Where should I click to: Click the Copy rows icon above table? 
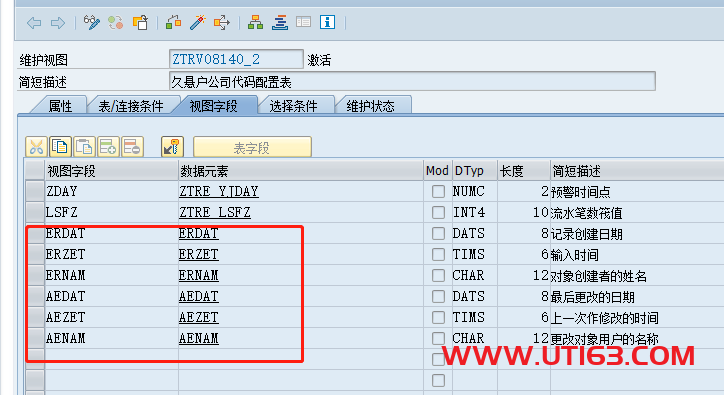[x=60, y=147]
